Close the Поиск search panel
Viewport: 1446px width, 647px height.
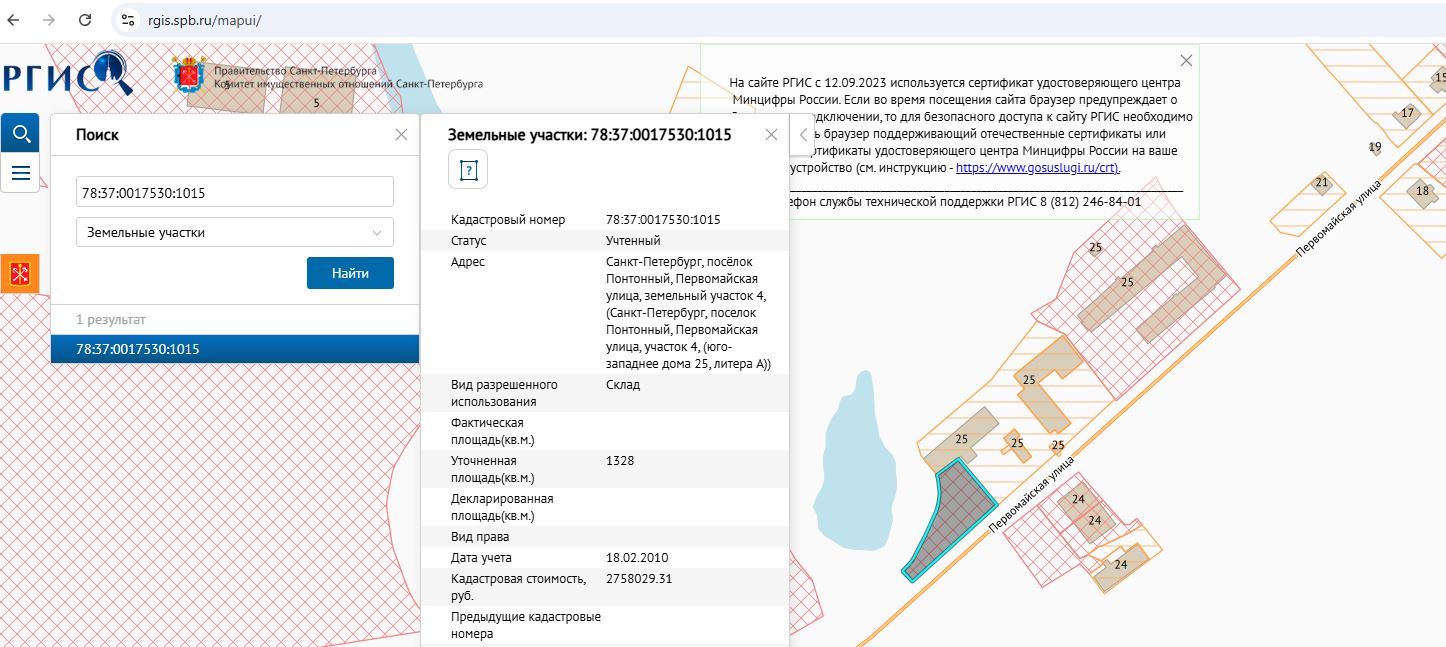pos(401,134)
